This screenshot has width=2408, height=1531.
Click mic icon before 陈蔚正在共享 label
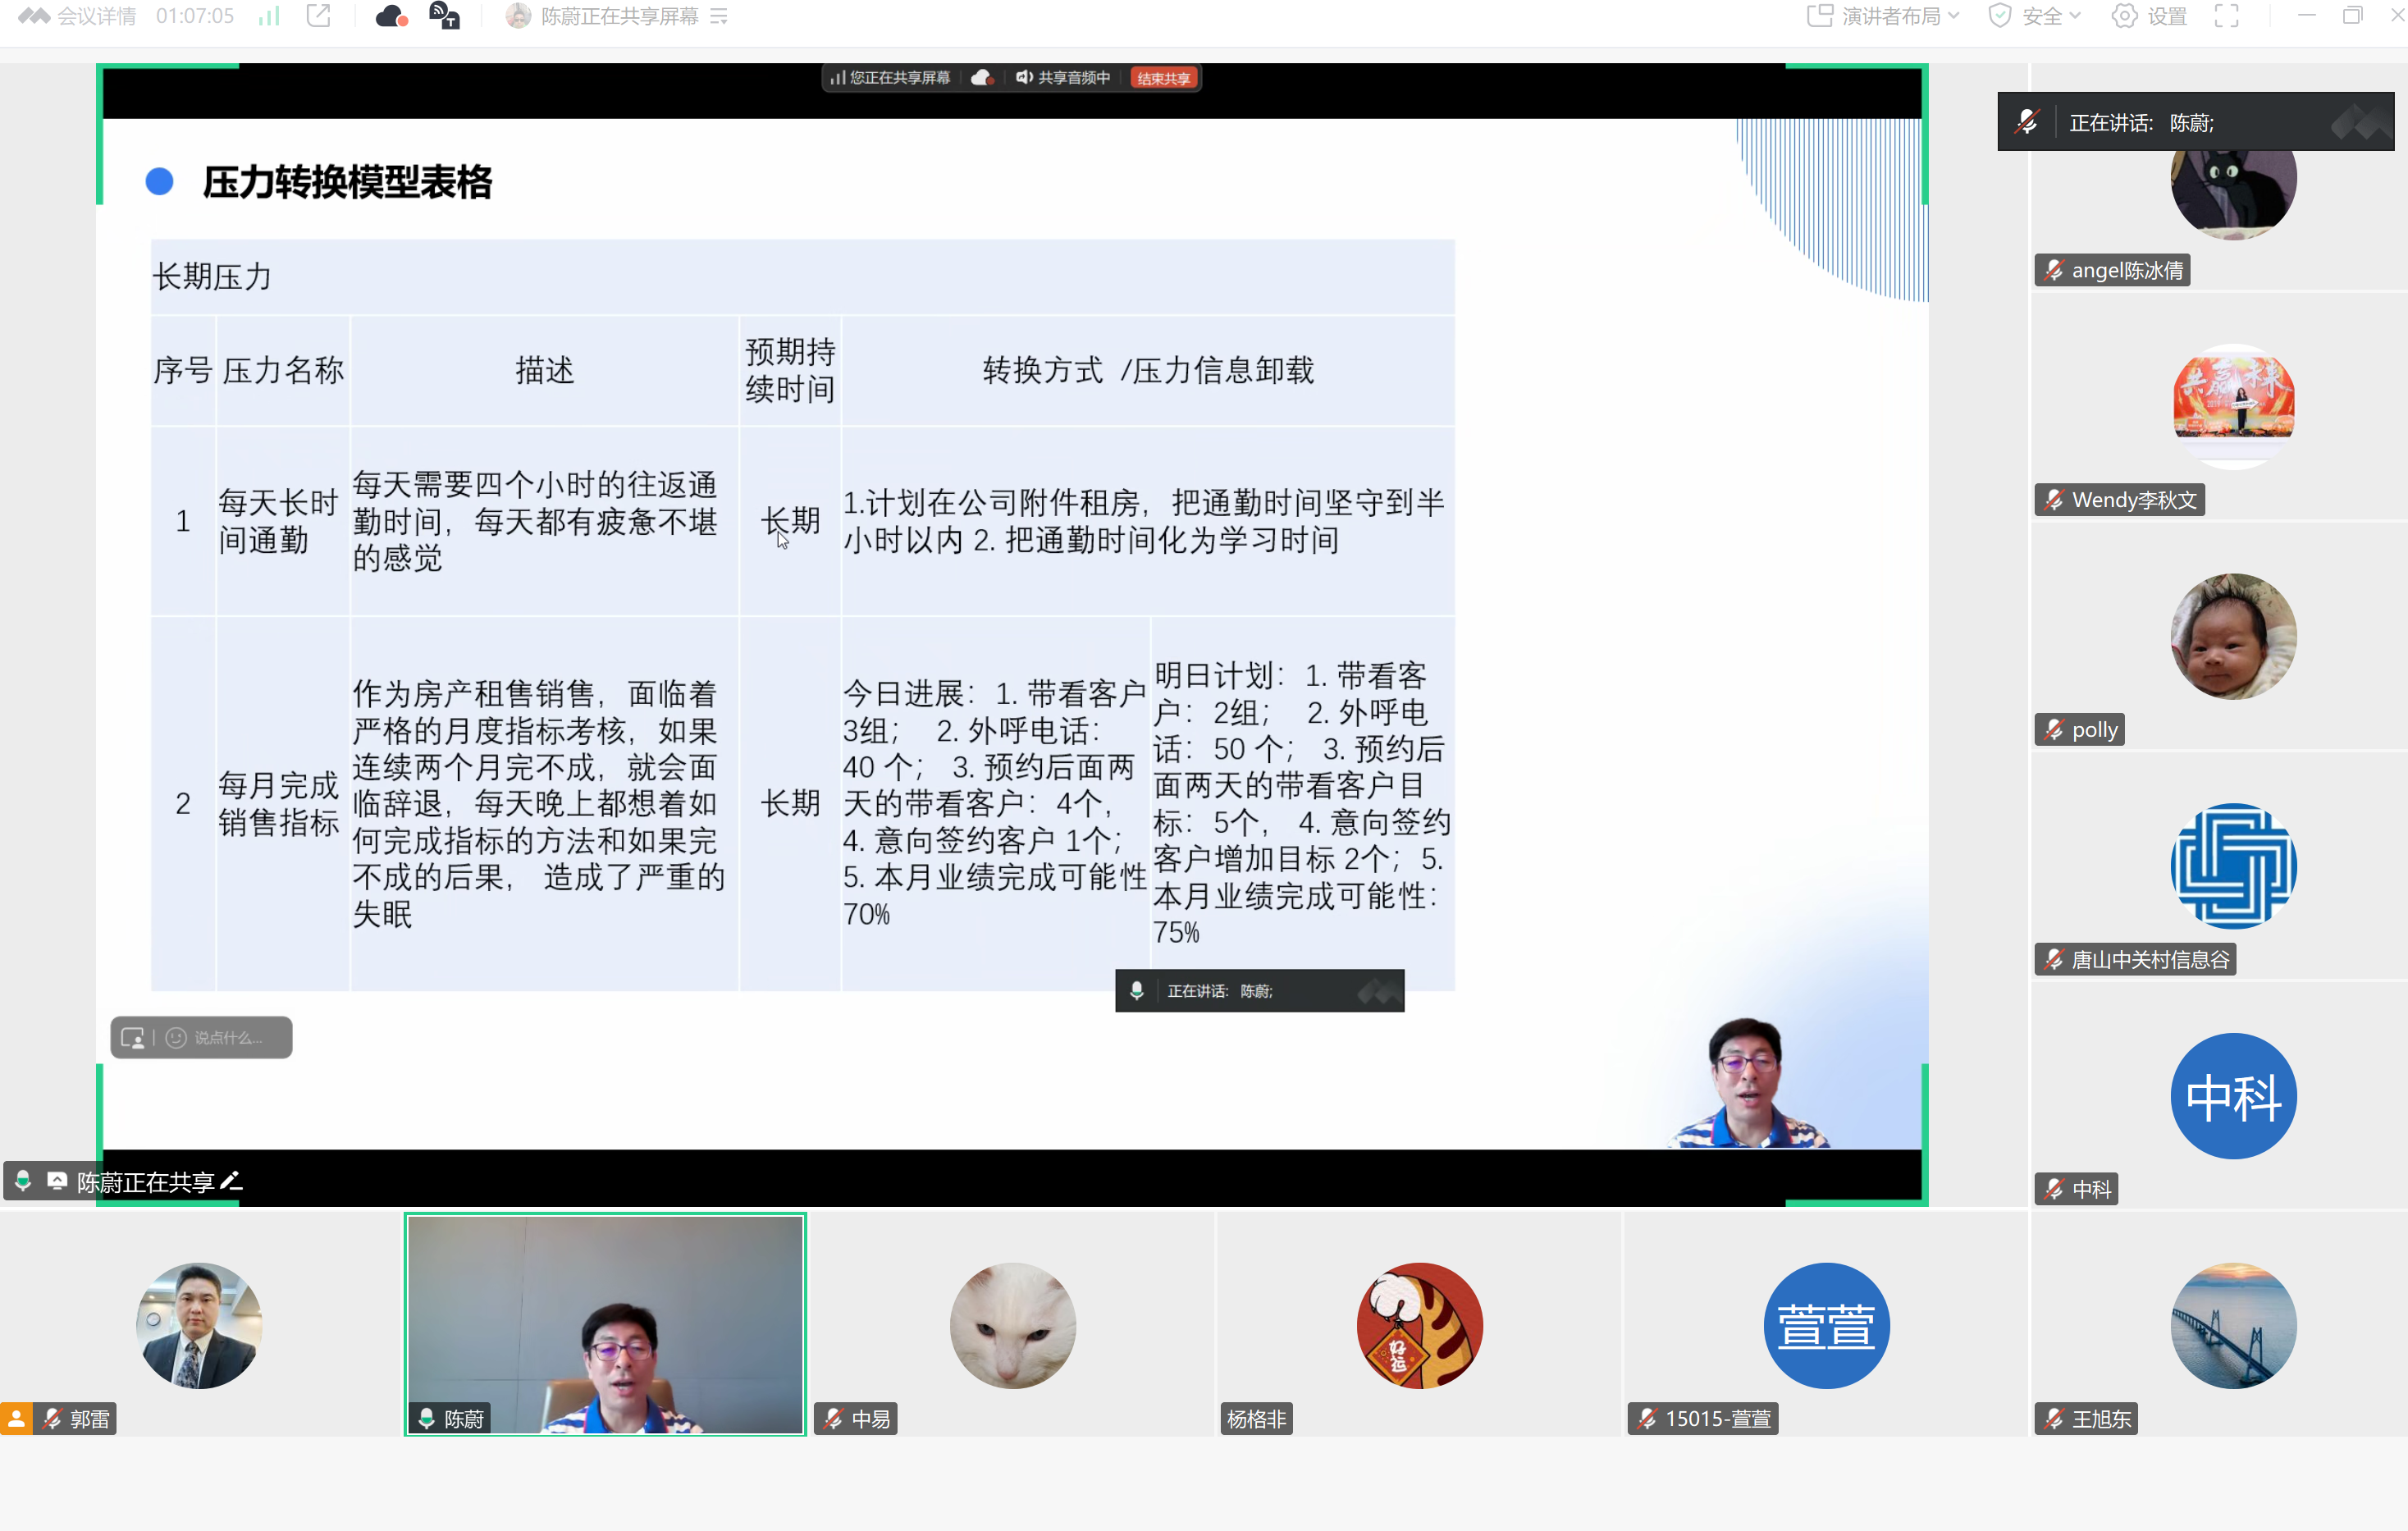(22, 1182)
